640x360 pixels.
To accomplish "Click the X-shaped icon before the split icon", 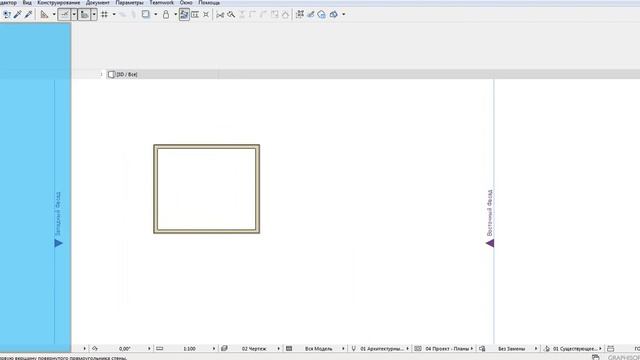I will (x=206, y=15).
